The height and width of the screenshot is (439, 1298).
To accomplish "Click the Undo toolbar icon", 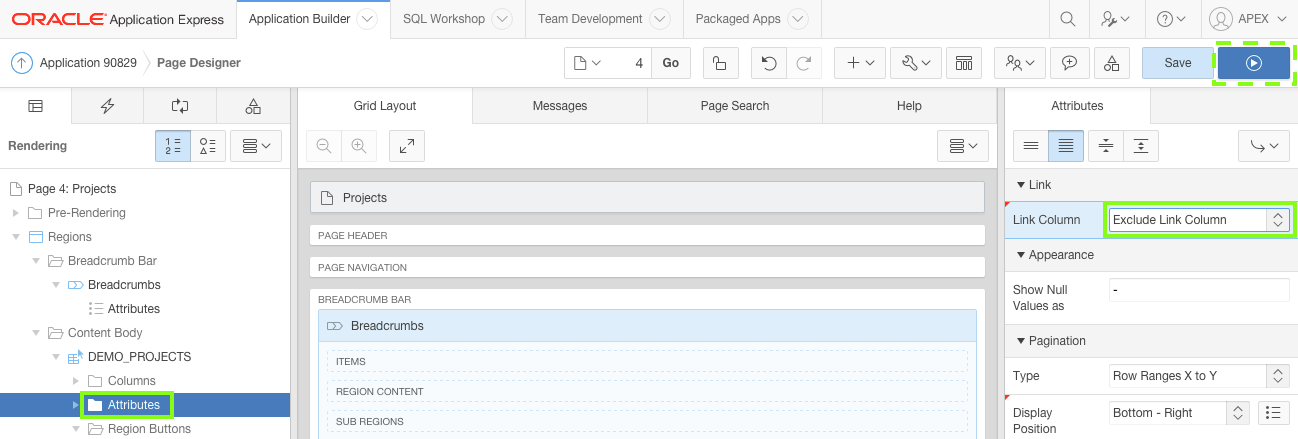I will point(768,63).
